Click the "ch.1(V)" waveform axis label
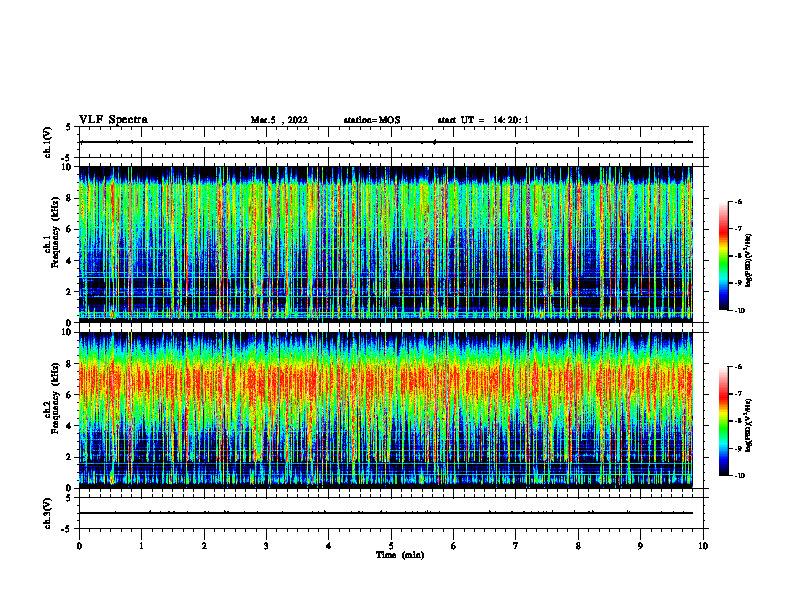The width and height of the screenshot is (792, 612). (x=47, y=142)
